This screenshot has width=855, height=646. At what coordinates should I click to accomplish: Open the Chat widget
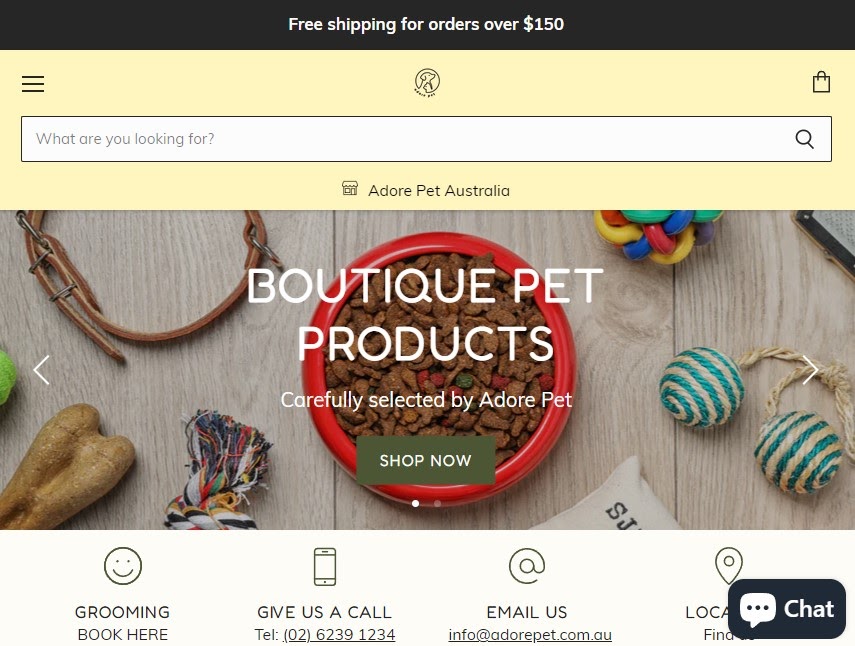pyautogui.click(x=787, y=608)
